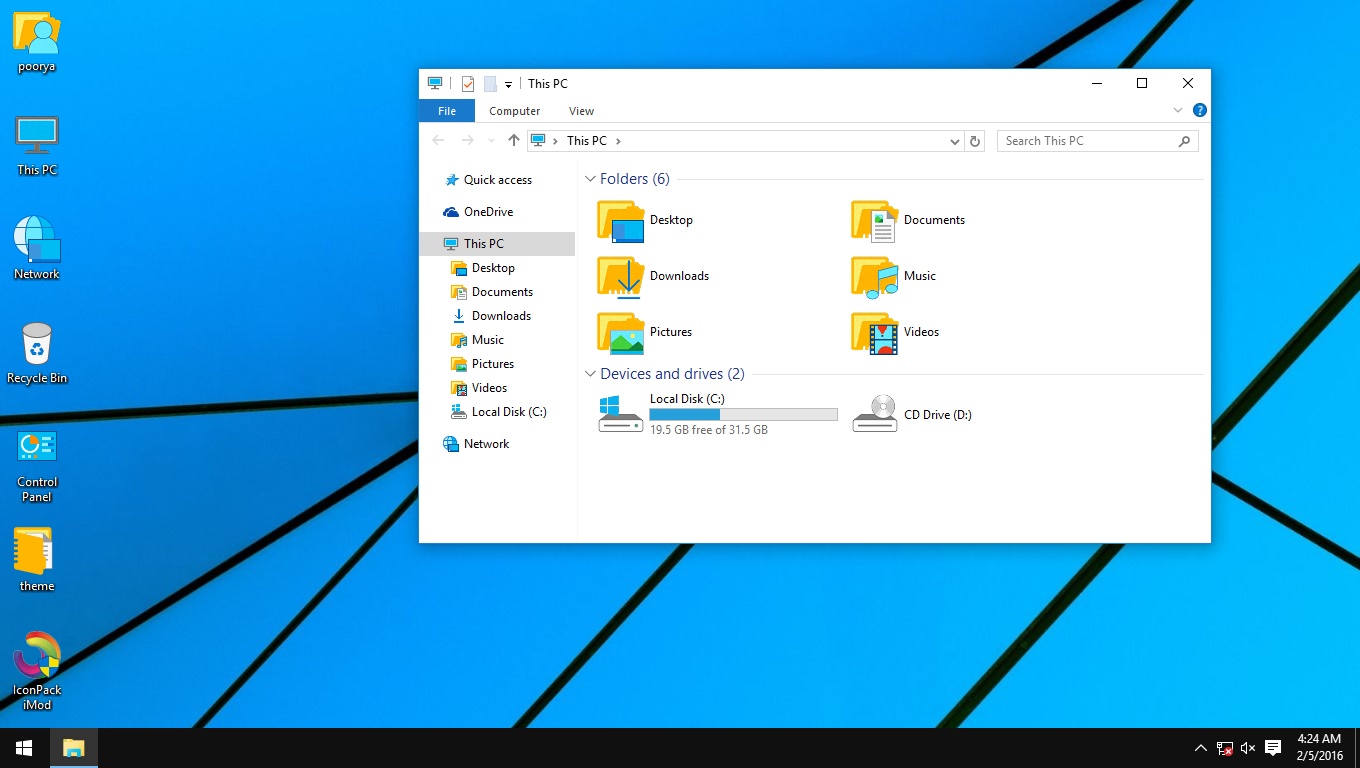Switch to the View tab
Screen dimensions: 1360x768
coord(581,110)
